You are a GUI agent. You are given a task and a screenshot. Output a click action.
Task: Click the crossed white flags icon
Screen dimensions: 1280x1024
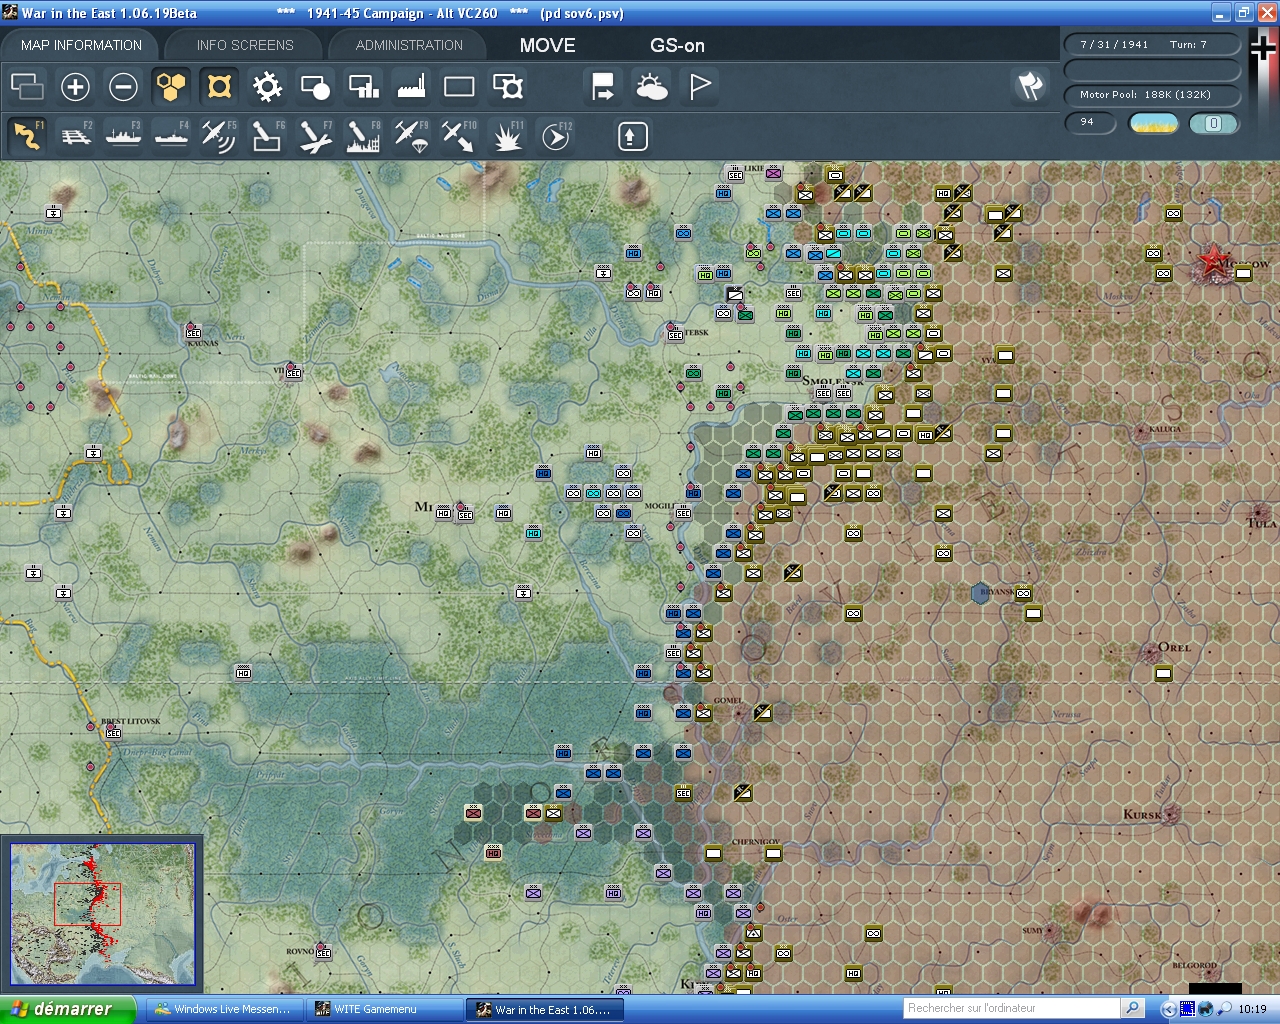1030,87
